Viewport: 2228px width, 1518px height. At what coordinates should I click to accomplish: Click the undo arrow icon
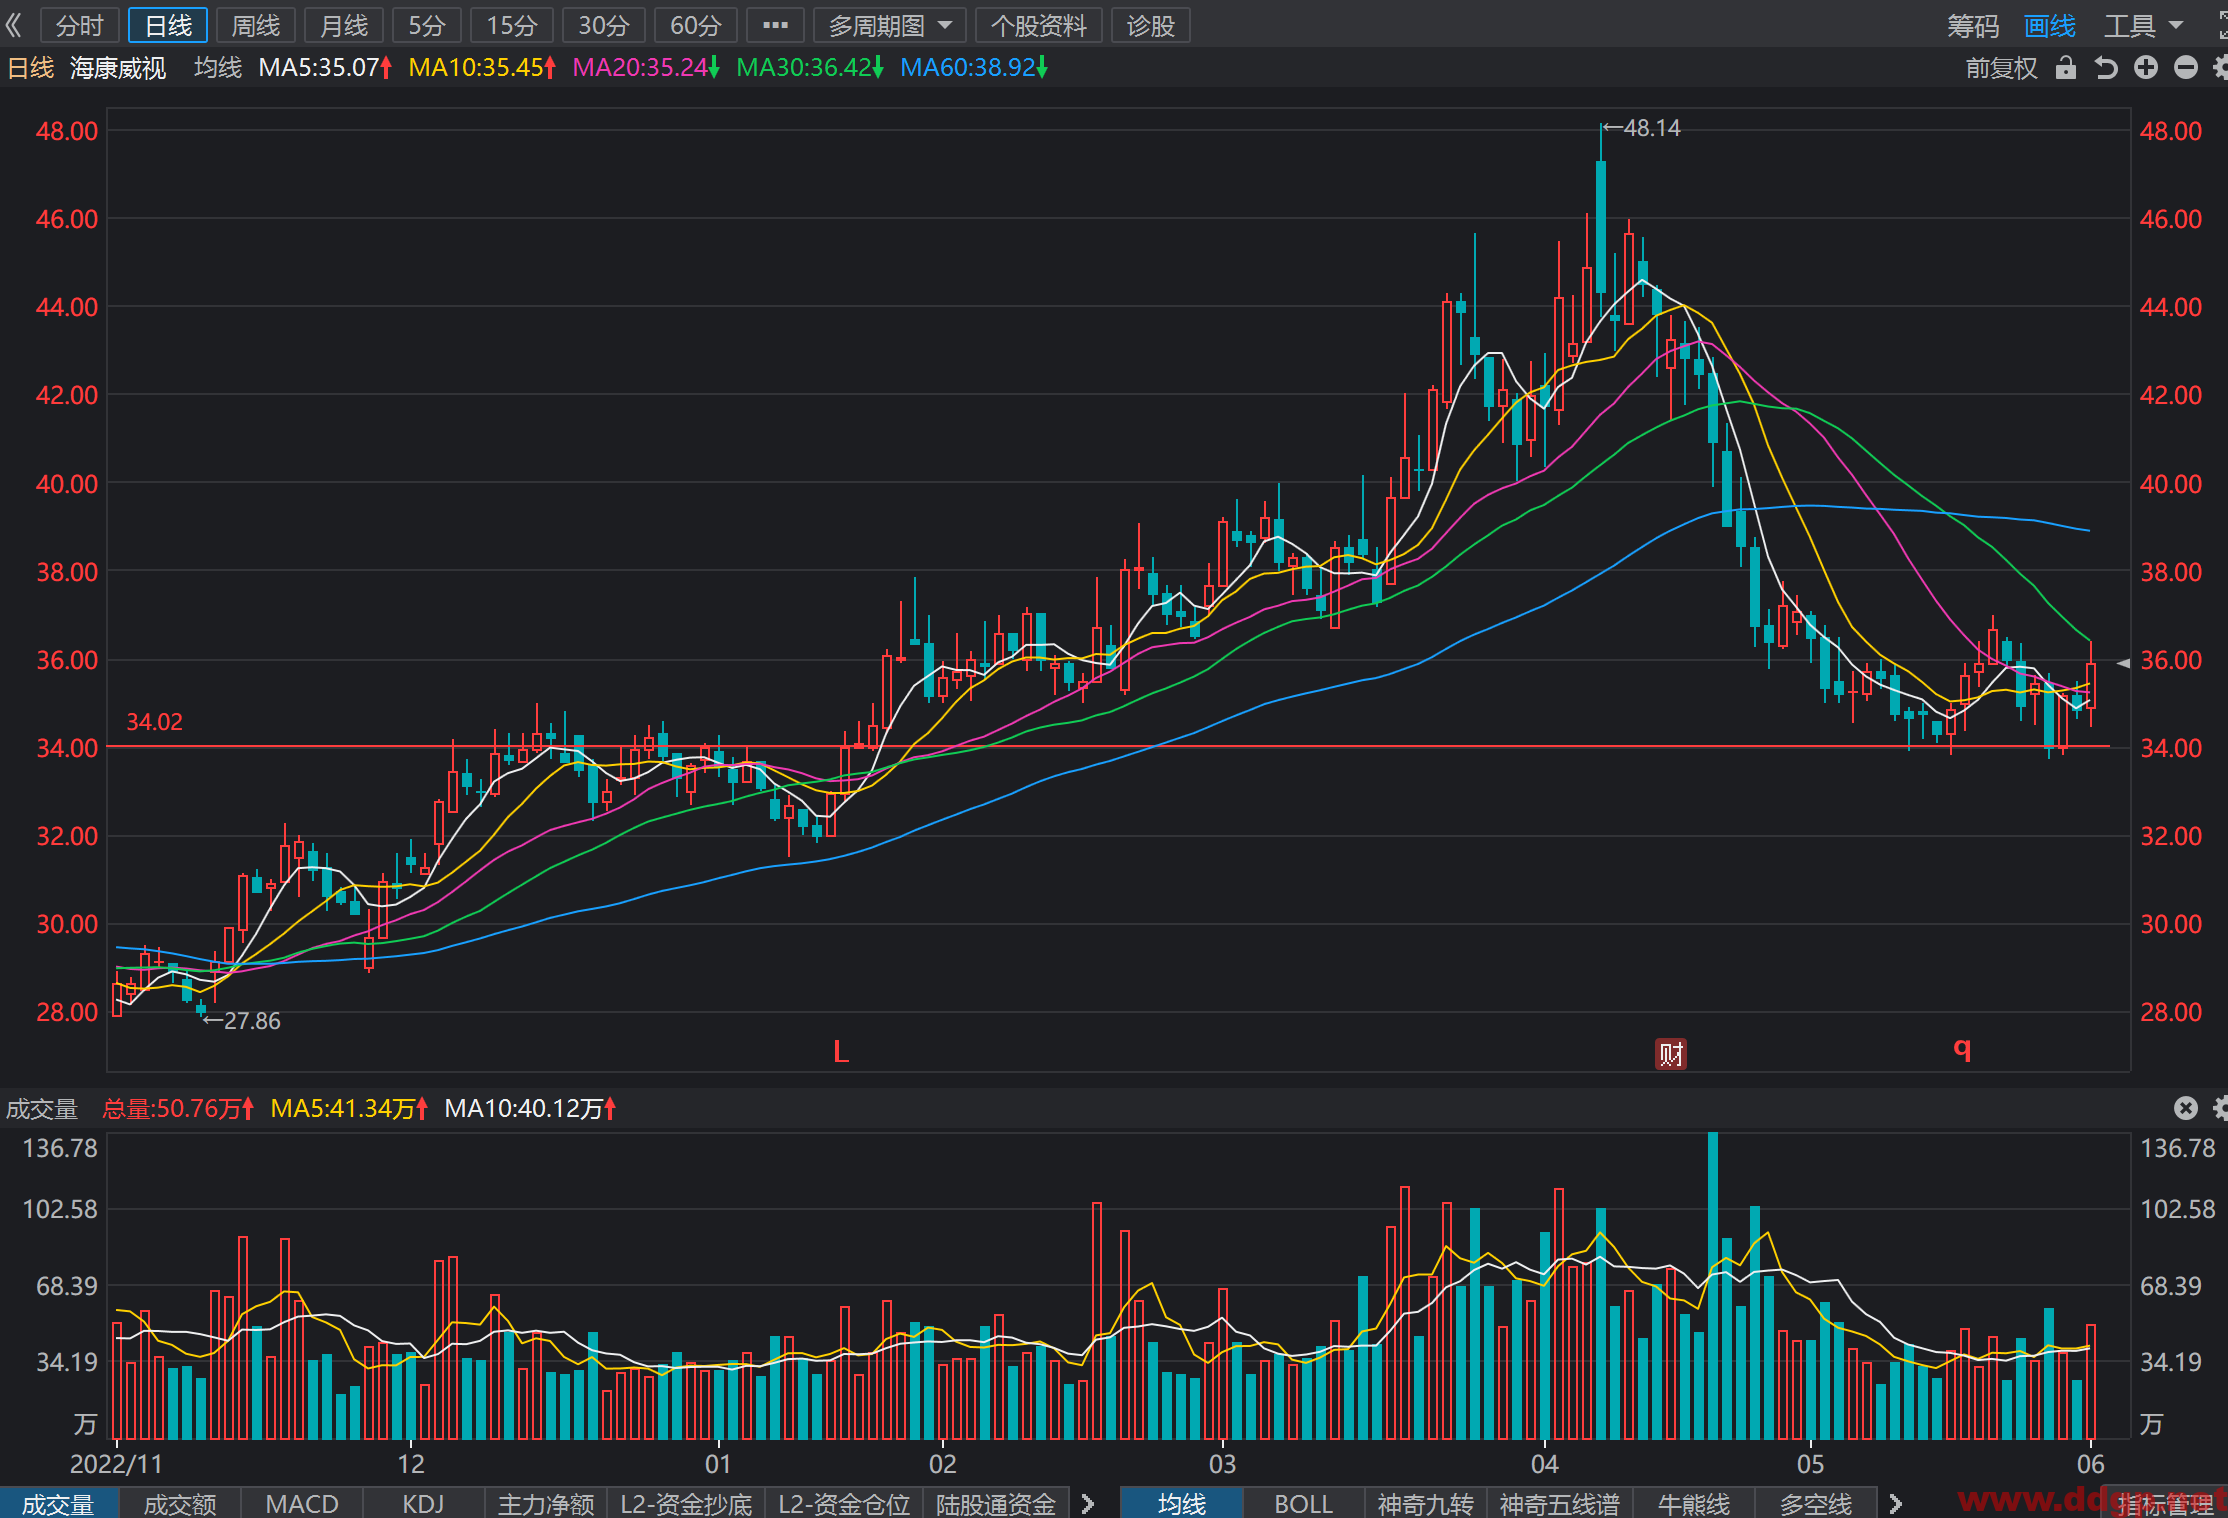click(x=2106, y=68)
